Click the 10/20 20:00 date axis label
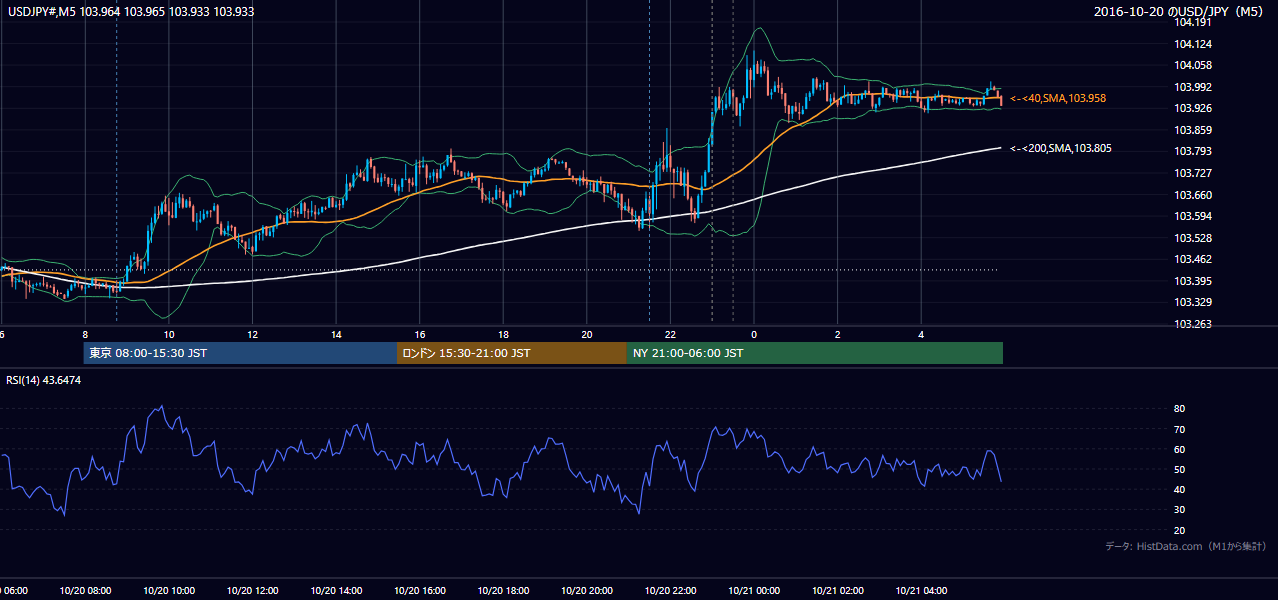 point(587,591)
